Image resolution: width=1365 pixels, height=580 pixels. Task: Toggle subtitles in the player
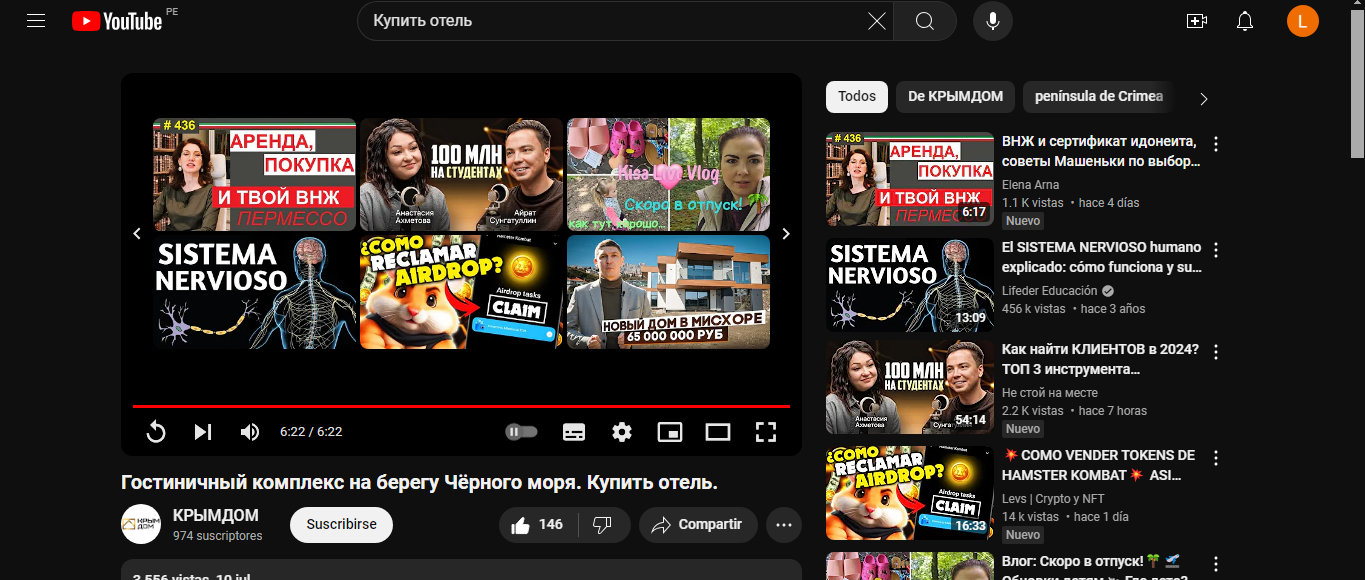574,432
